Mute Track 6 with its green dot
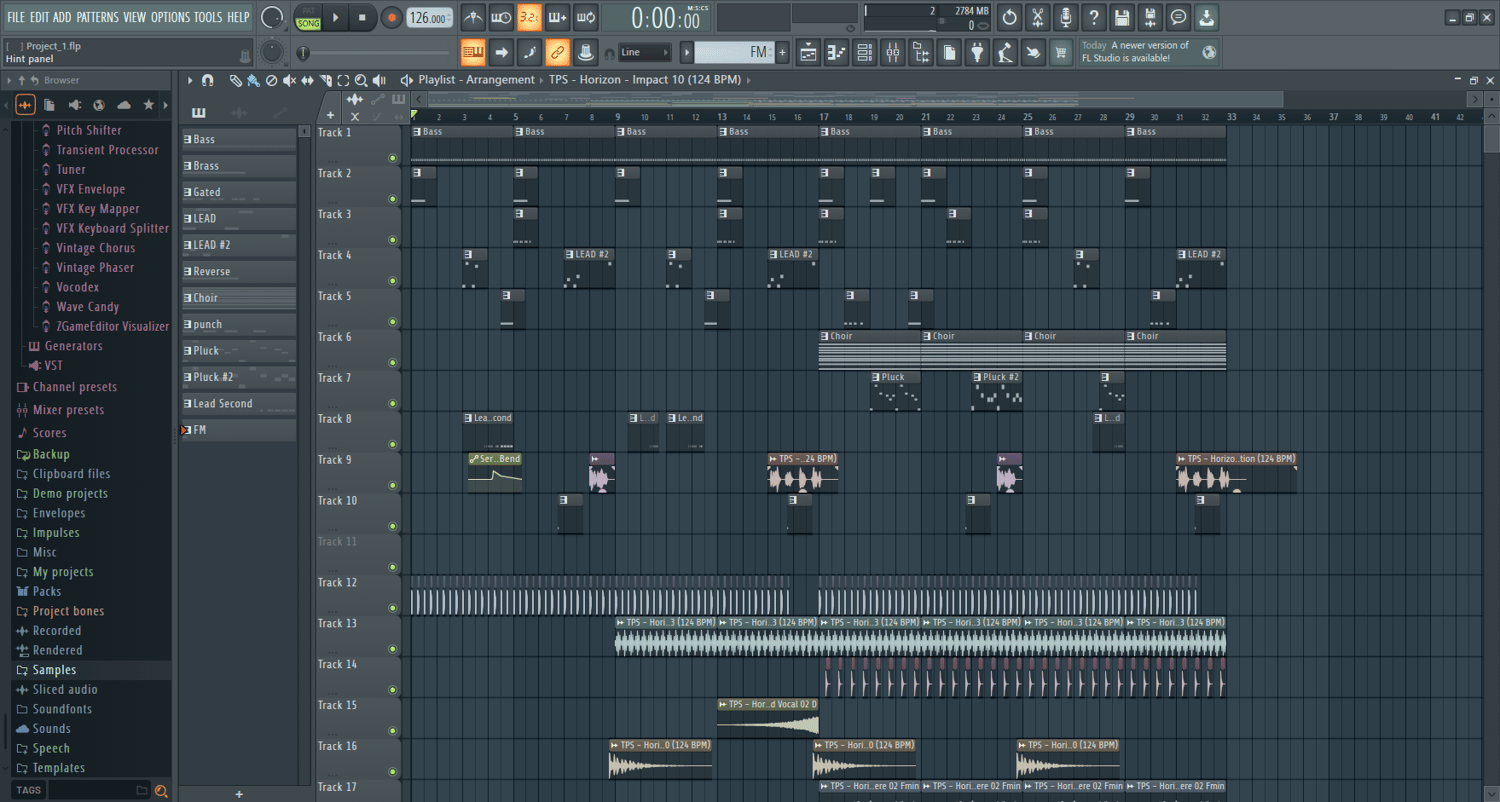This screenshot has width=1500, height=802. 393,363
